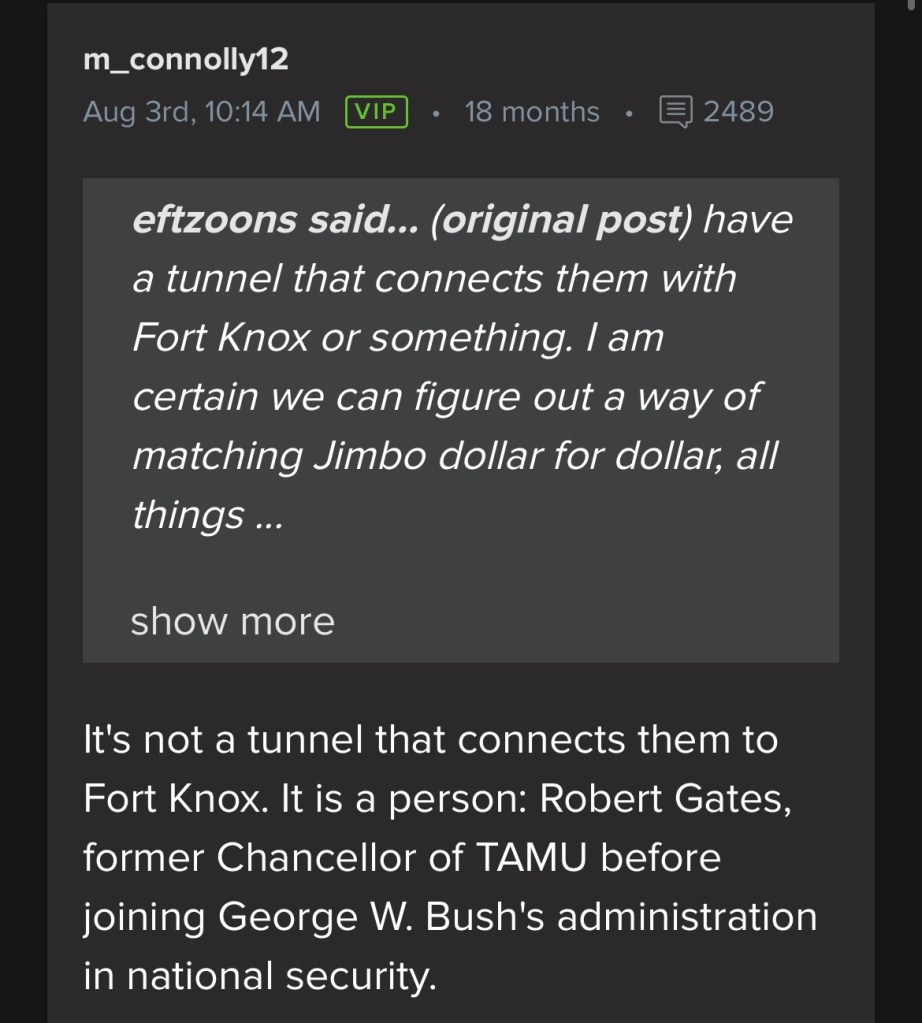Open the m_connolly12 user profile

186,60
